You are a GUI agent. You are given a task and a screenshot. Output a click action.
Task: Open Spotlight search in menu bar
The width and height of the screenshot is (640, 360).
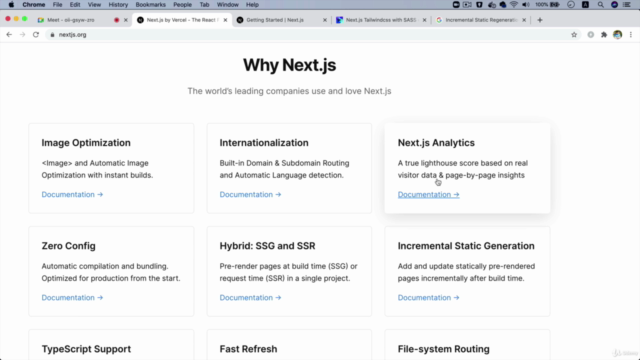coord(600,4)
